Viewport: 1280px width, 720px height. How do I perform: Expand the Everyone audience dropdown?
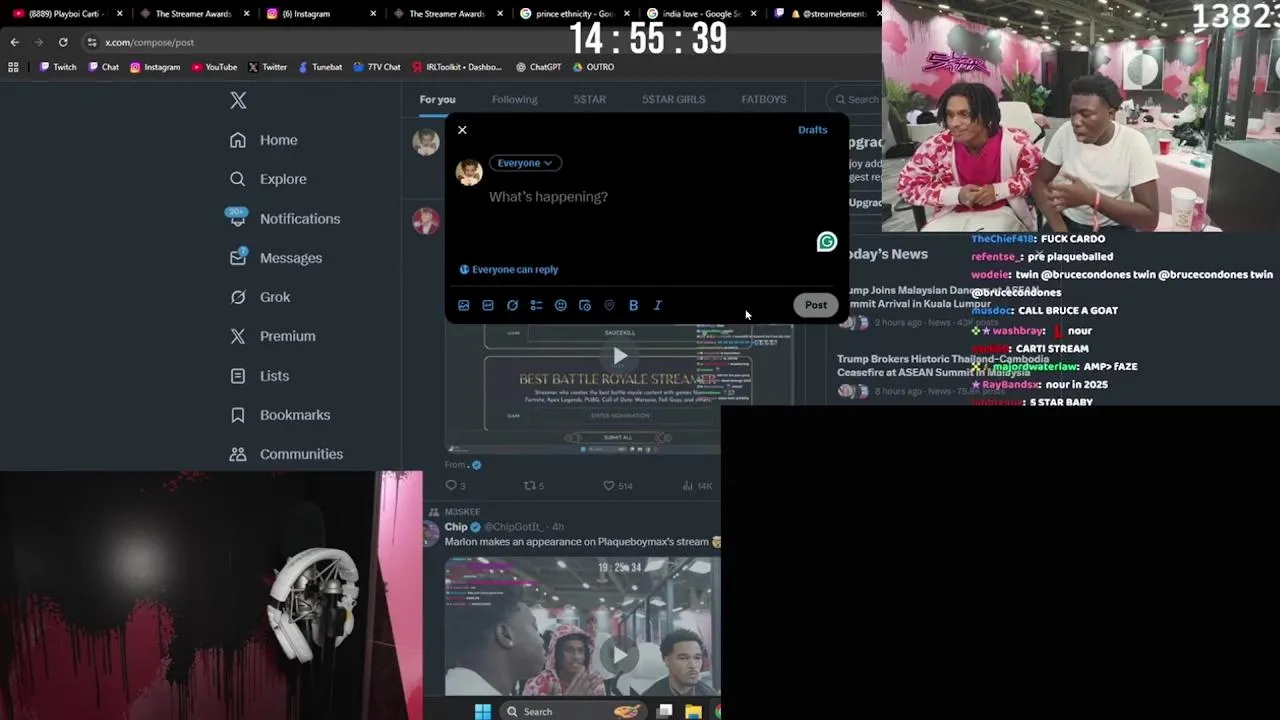525,163
